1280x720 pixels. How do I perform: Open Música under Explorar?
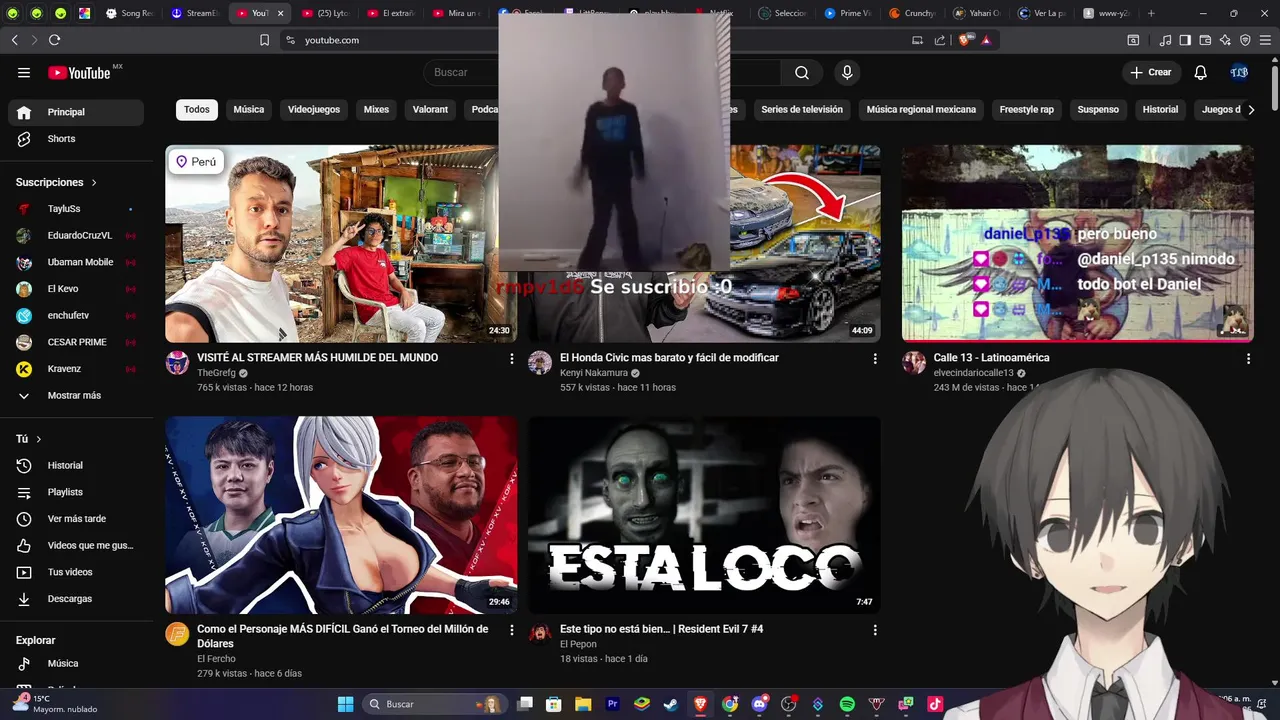coord(76,663)
